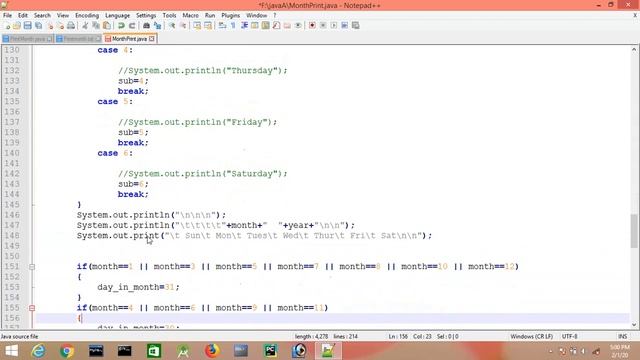The width and height of the screenshot is (640, 360).
Task: Click the vertical scrollbar up arrow
Action: pos(634,50)
